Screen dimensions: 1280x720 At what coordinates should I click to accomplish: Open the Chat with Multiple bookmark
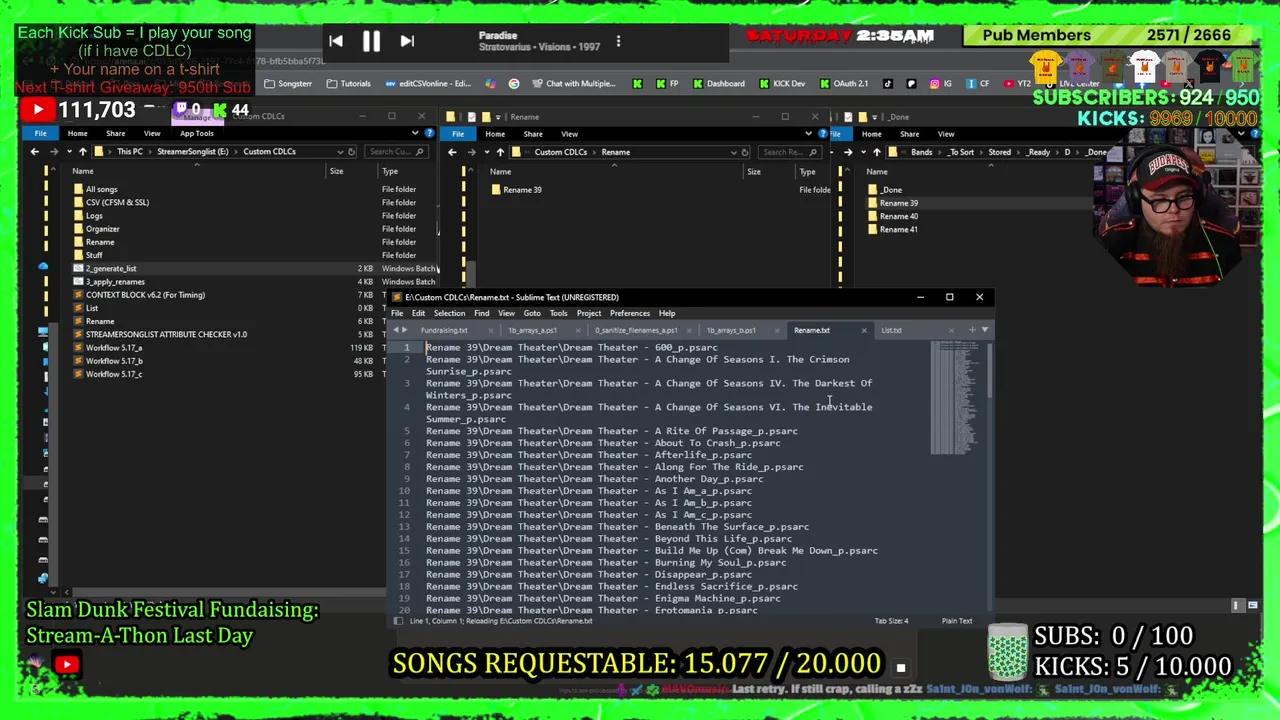click(576, 83)
